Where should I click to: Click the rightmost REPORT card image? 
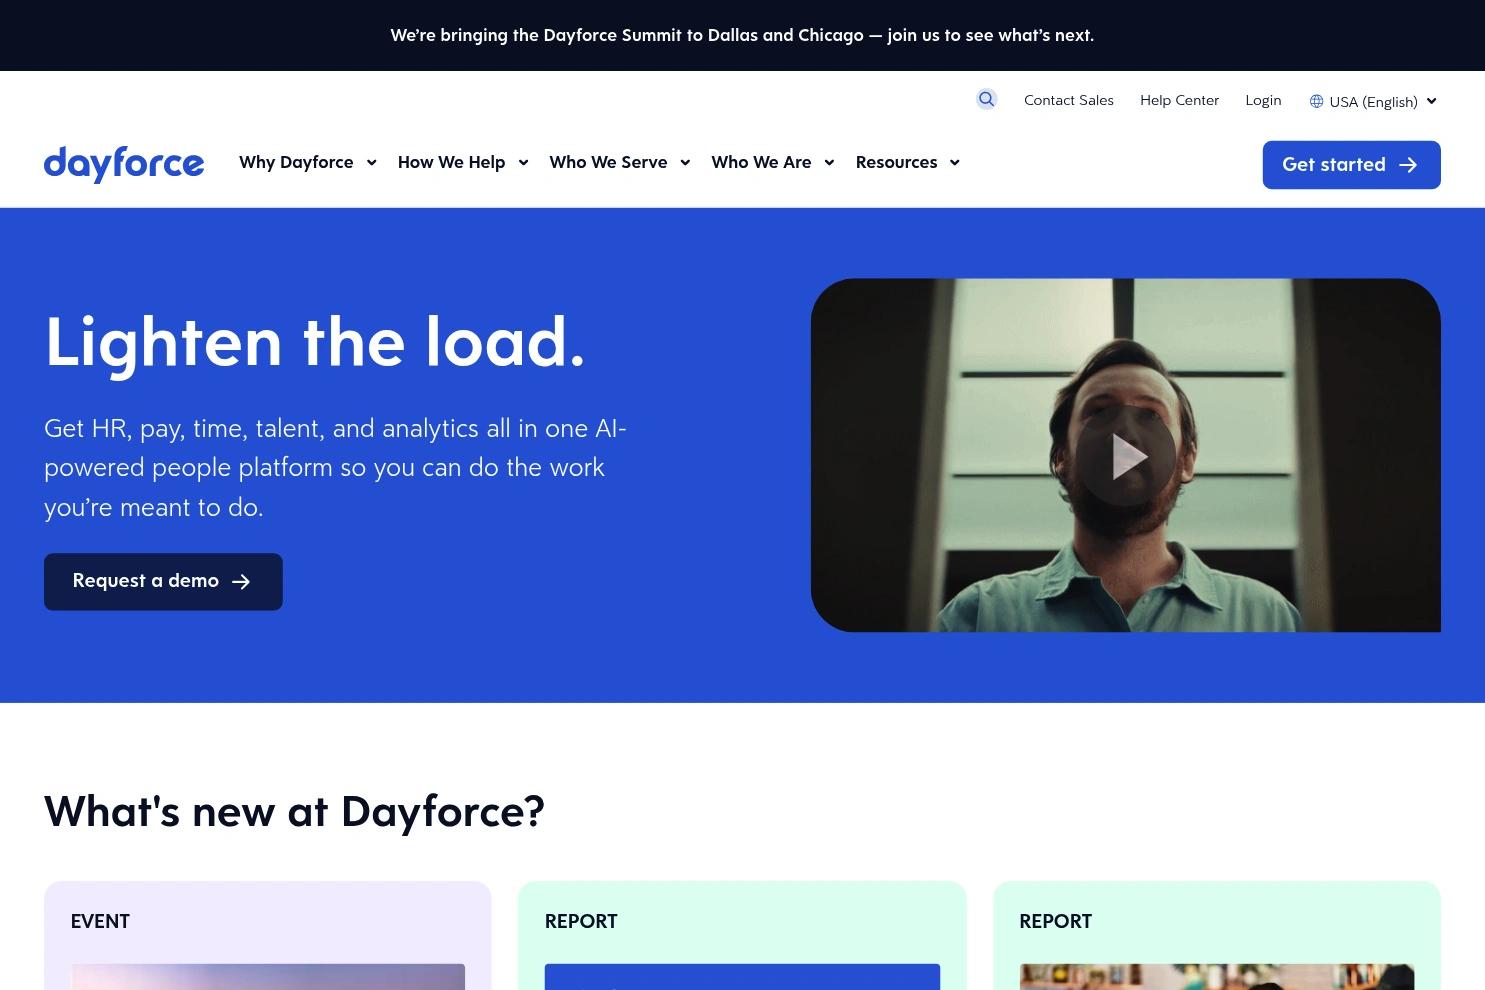(x=1216, y=977)
